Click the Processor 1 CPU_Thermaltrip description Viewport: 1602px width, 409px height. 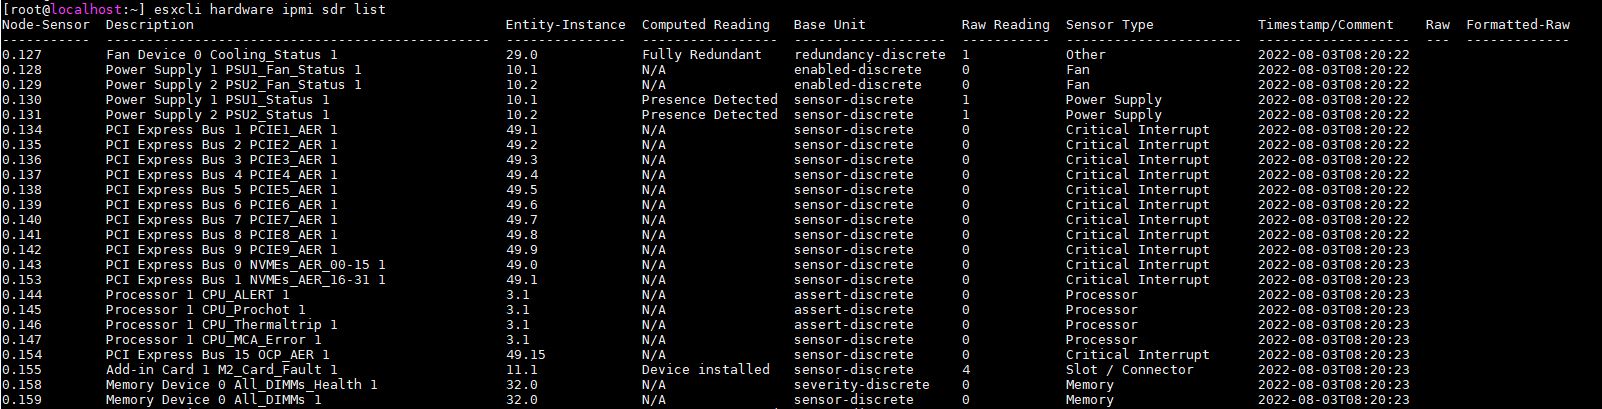point(222,325)
